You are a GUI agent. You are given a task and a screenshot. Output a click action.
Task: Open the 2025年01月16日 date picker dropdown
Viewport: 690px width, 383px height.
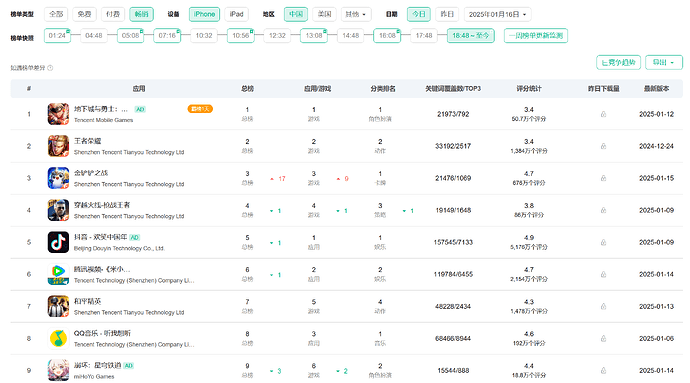497,14
